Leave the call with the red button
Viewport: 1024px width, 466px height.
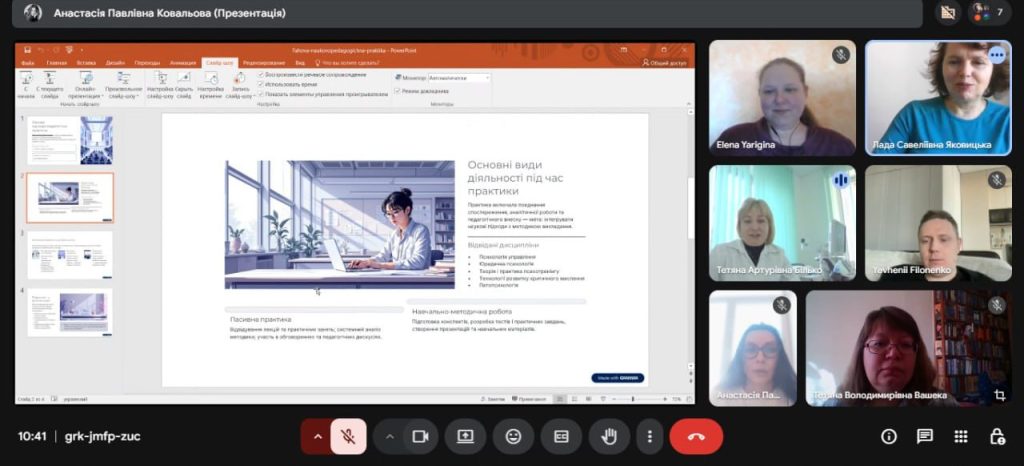click(696, 436)
